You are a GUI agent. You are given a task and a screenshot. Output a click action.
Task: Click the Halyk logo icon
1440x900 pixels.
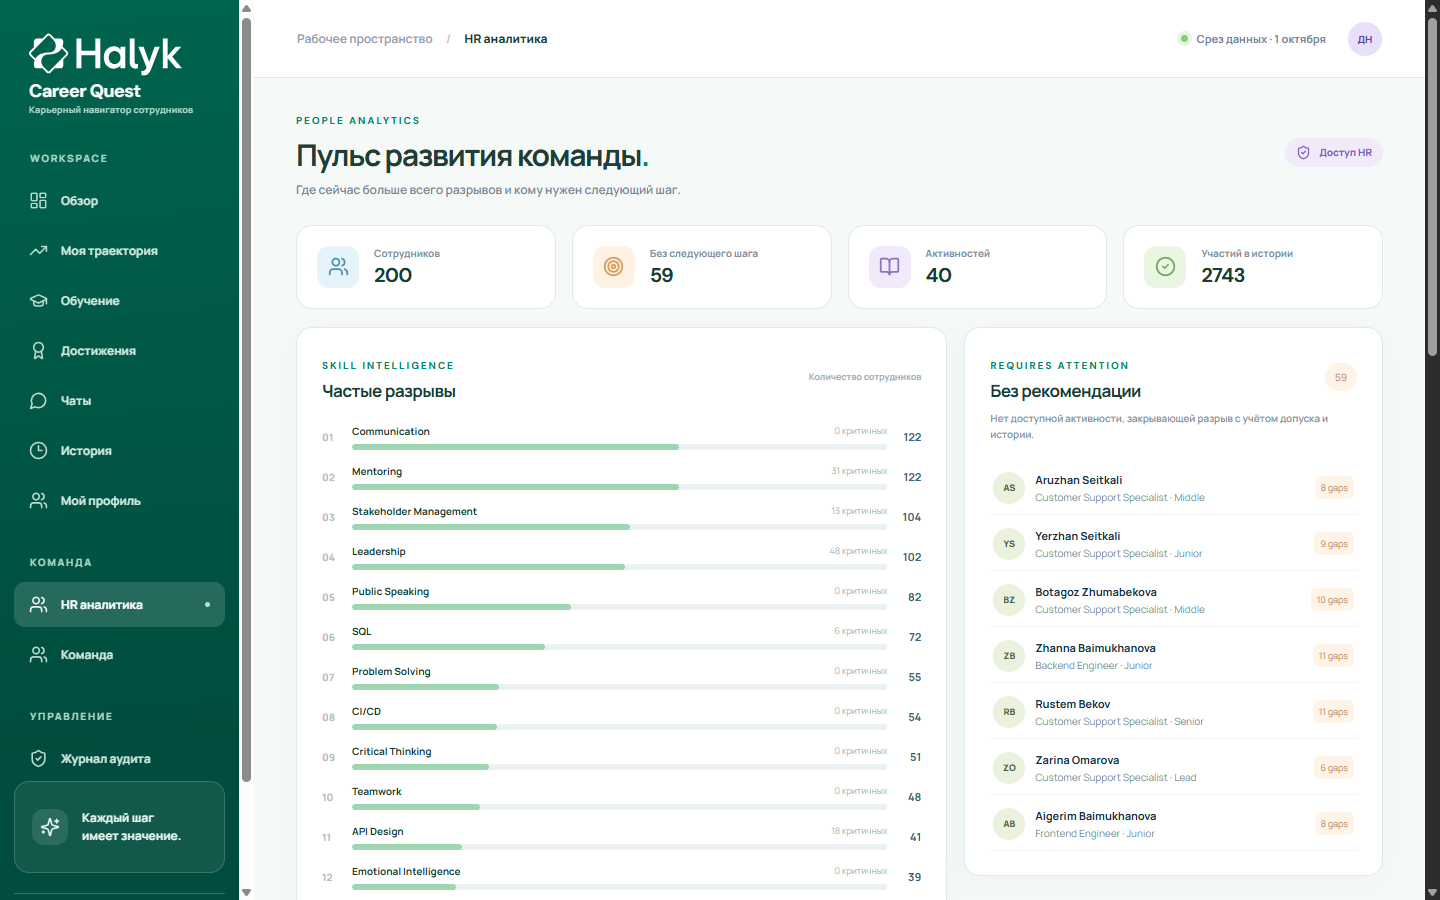(x=49, y=54)
